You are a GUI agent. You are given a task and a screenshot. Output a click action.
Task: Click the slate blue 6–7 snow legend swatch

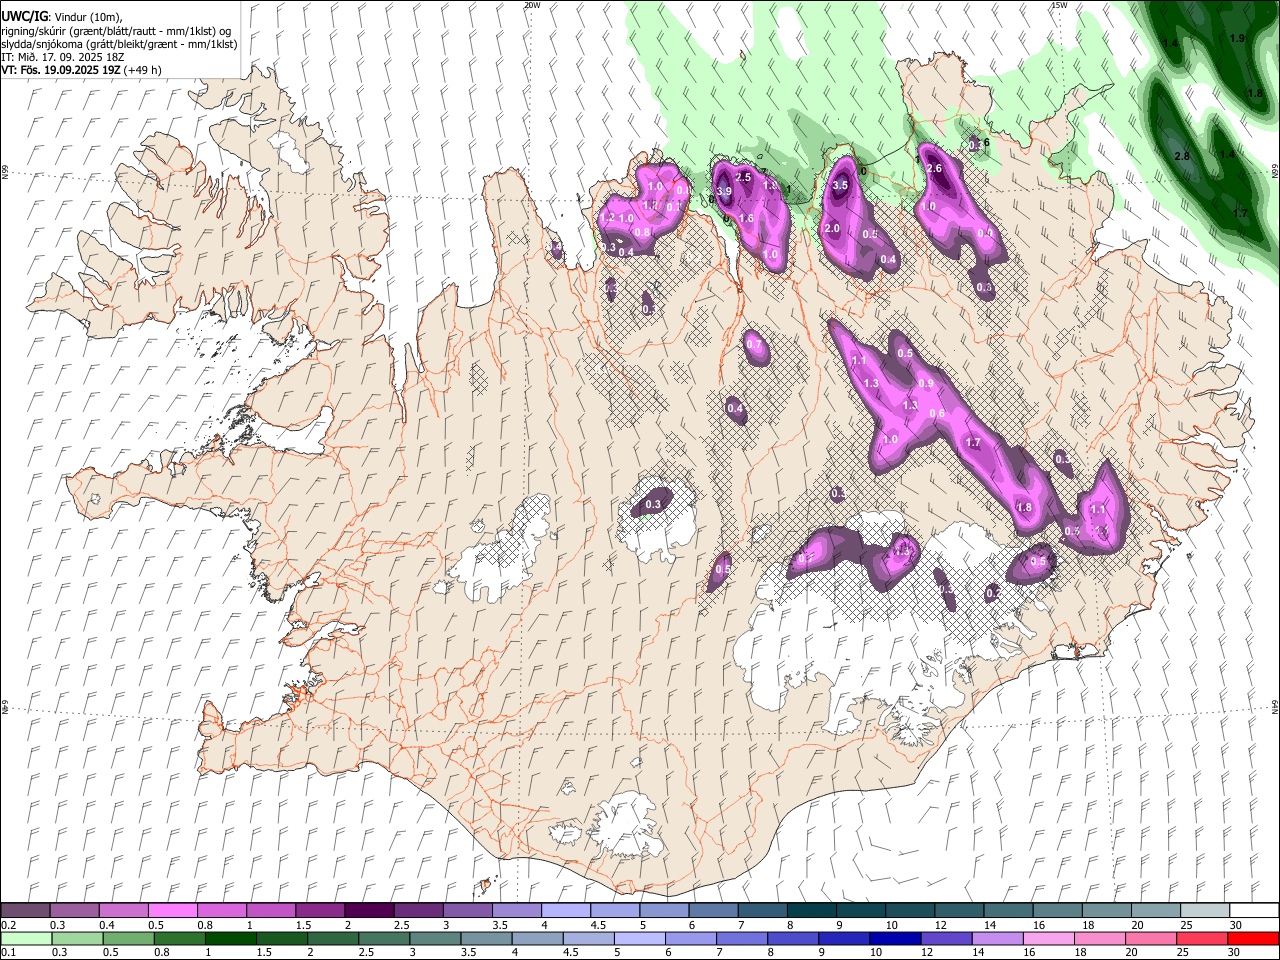(711, 911)
